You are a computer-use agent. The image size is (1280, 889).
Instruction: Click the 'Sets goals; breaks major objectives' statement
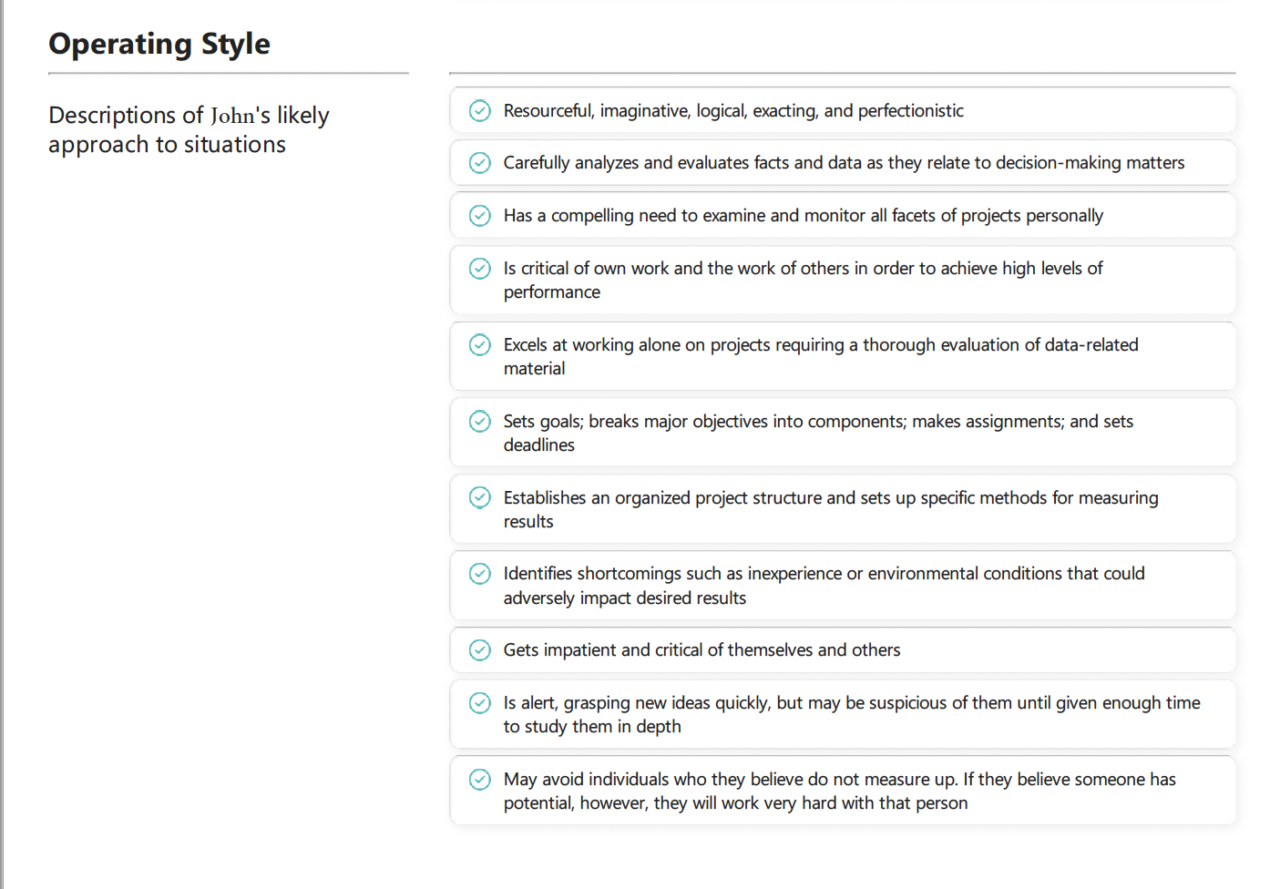818,433
